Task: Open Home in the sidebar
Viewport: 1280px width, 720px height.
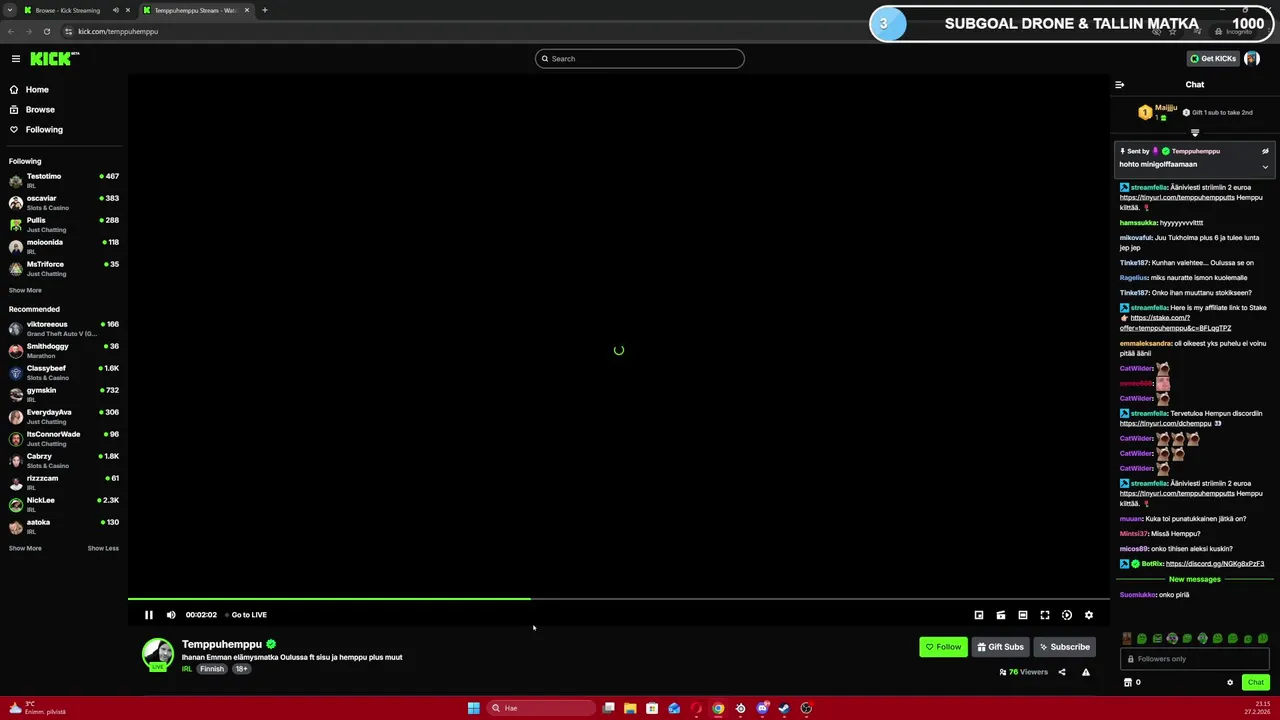Action: click(37, 90)
